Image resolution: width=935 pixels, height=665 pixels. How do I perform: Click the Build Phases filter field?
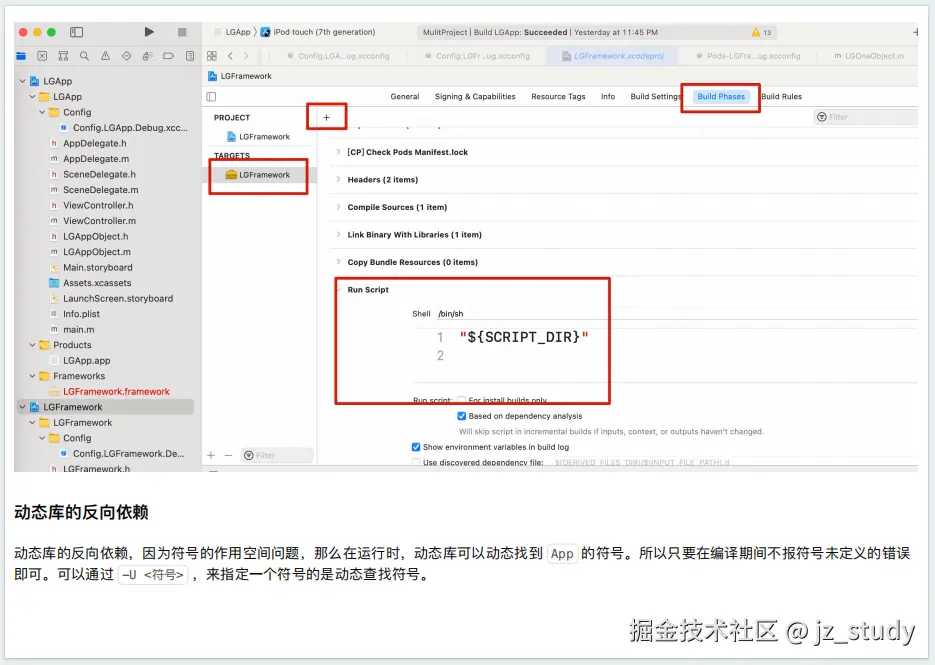point(865,117)
